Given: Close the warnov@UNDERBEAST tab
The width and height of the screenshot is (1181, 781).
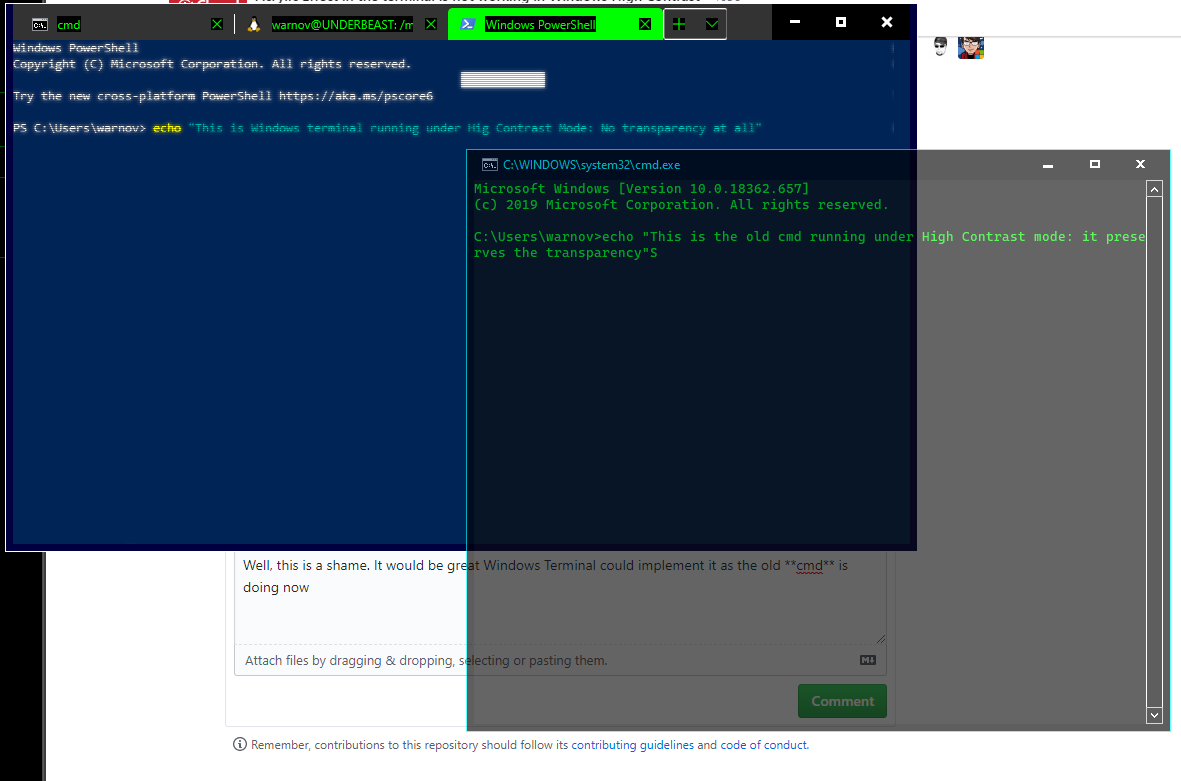Looking at the screenshot, I should [431, 25].
